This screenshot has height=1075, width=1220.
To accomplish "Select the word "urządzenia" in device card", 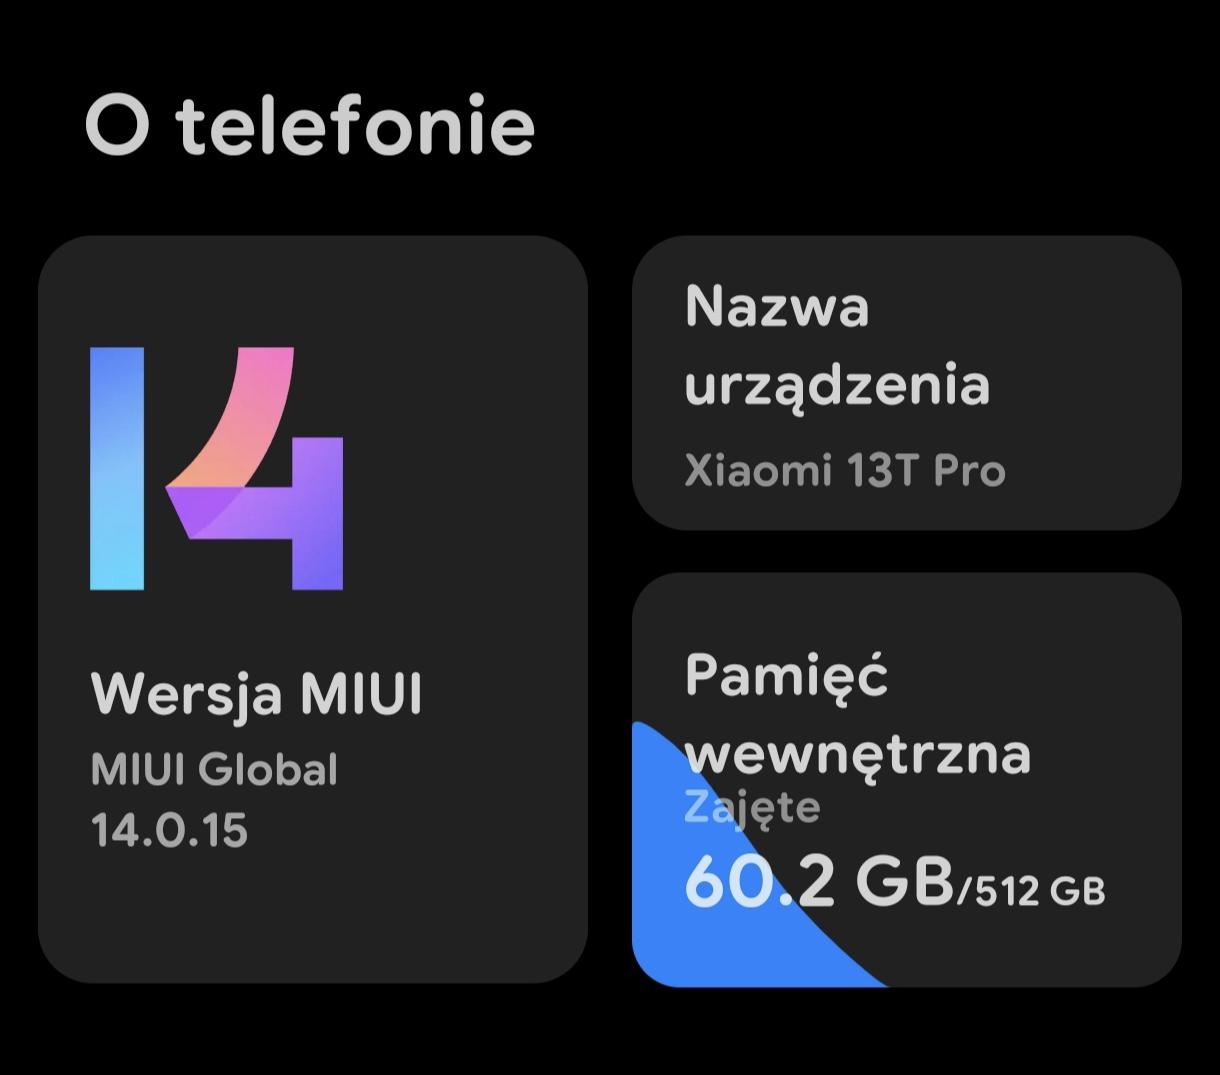I will click(x=836, y=386).
